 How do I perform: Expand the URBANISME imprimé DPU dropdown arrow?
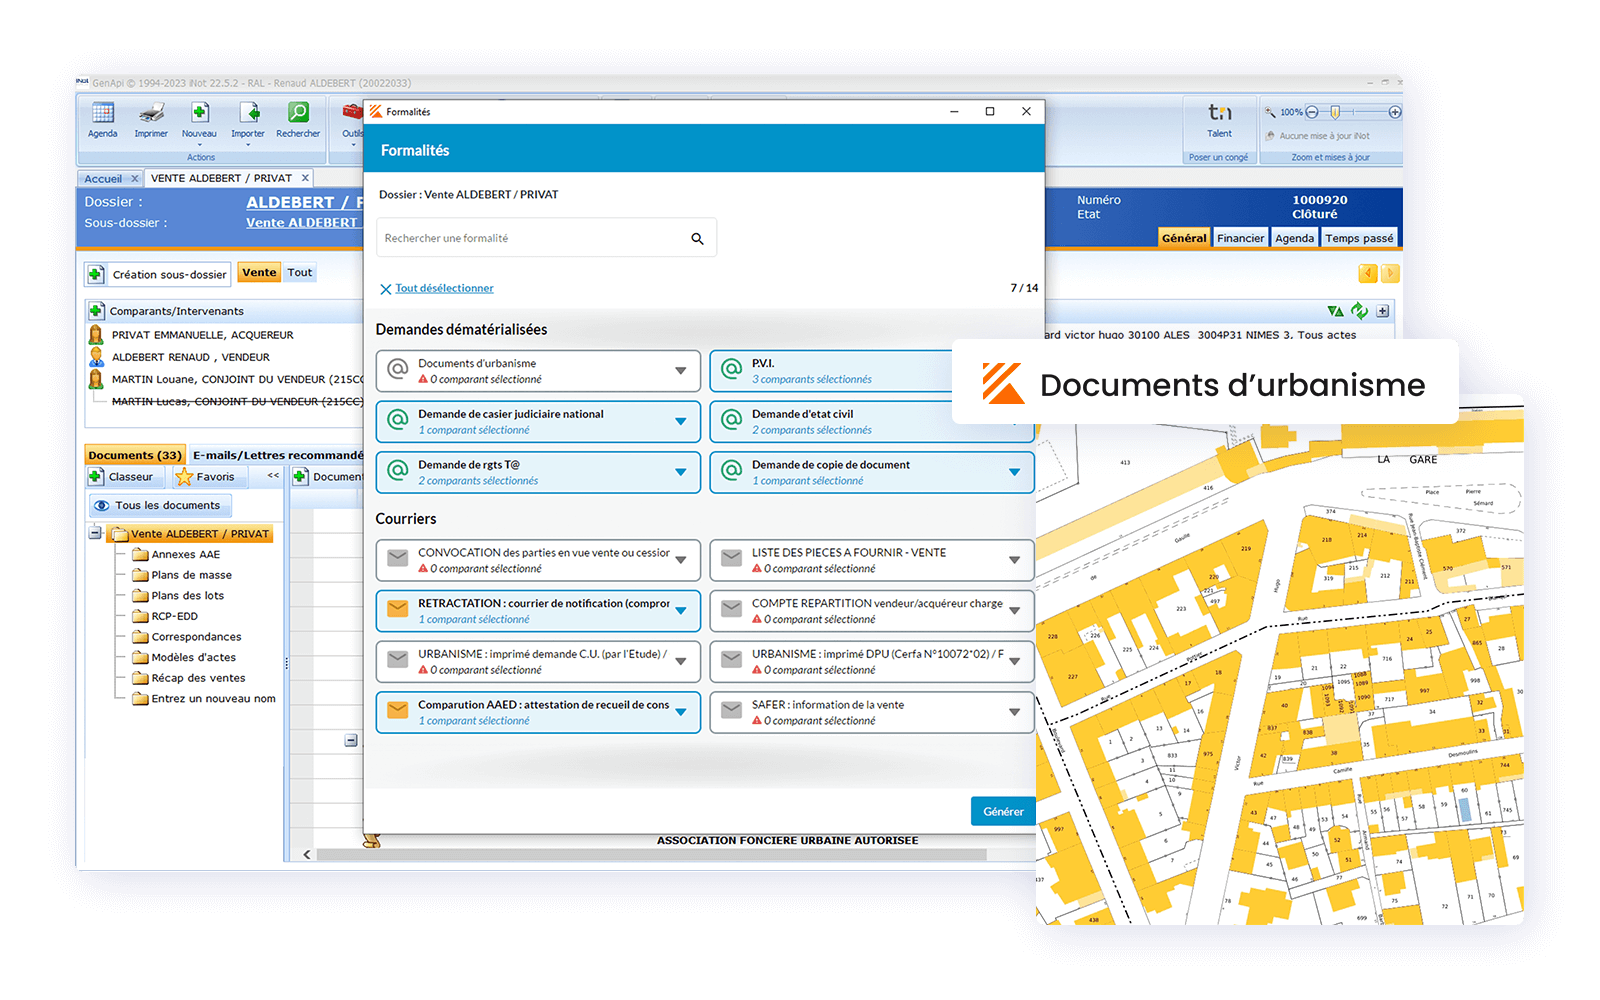coord(1014,661)
